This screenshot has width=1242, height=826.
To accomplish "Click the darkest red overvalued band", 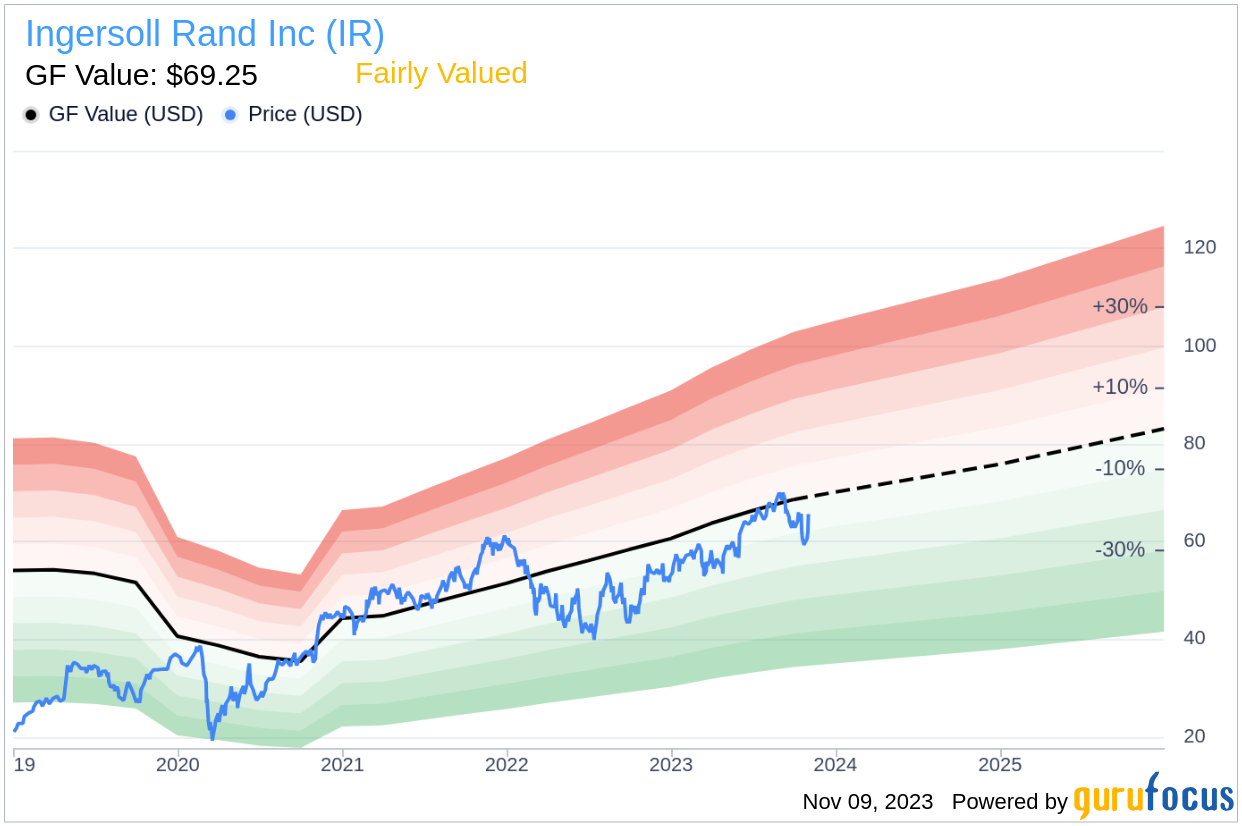I will tap(1000, 293).
